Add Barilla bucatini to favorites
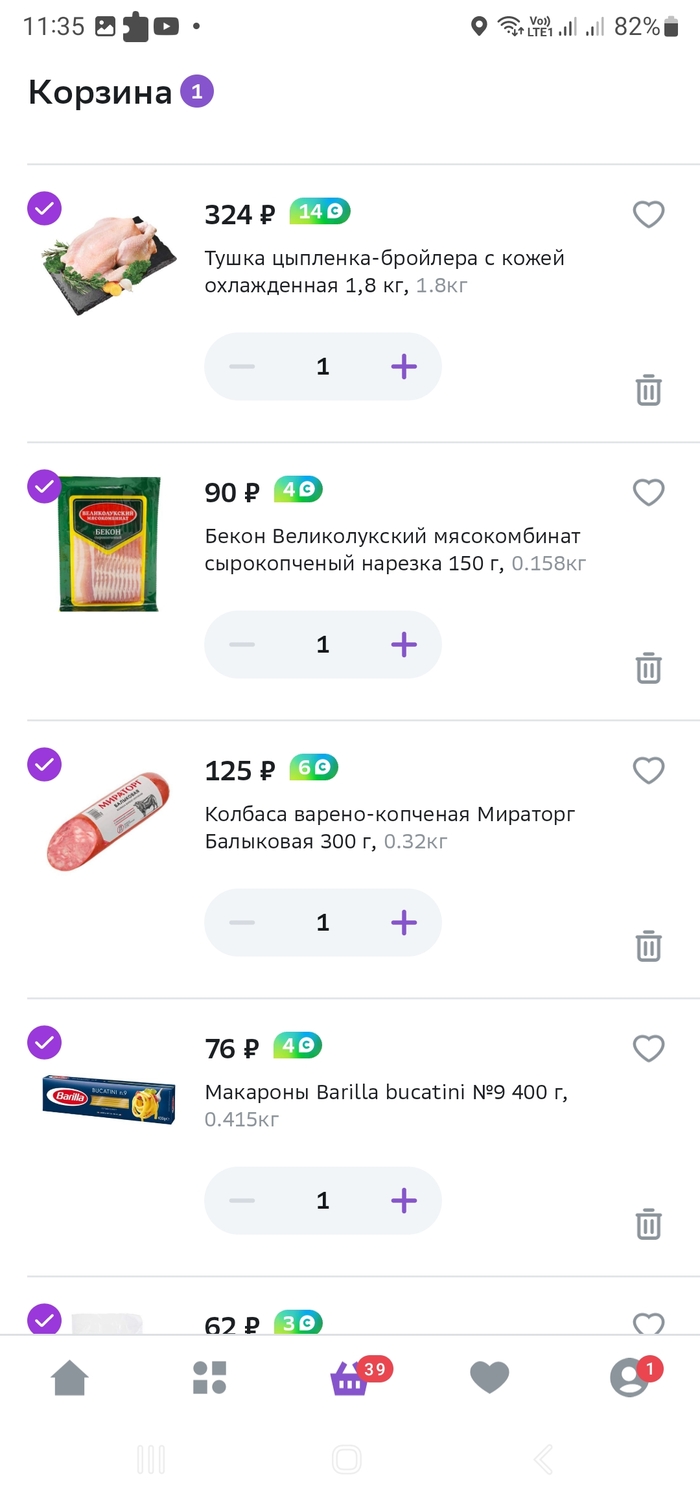This screenshot has width=700, height=1501. click(649, 1048)
